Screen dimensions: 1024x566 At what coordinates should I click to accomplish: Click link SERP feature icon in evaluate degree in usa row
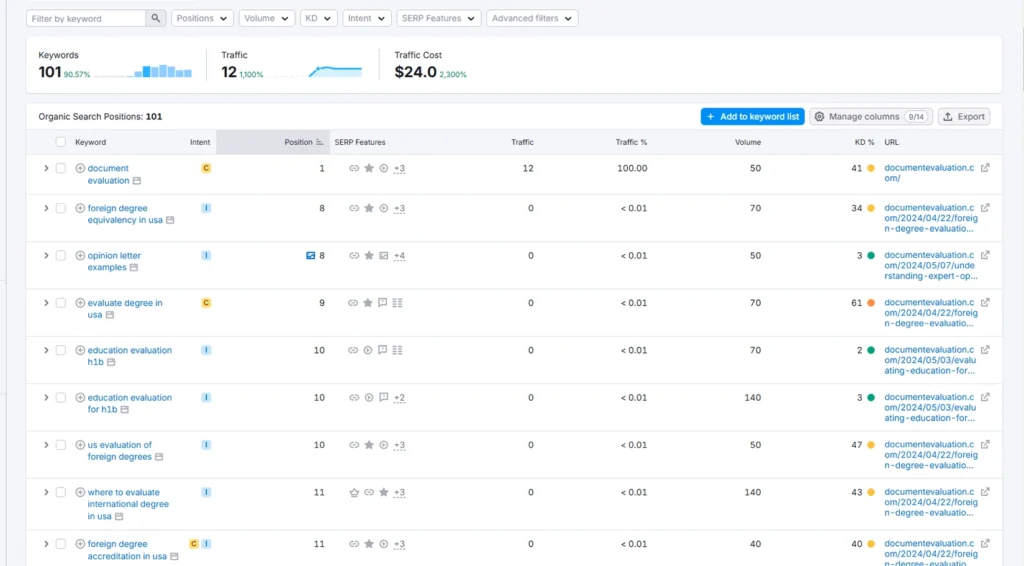353,303
